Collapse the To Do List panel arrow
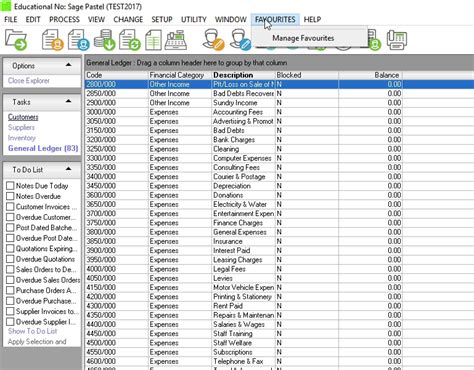 [68, 169]
